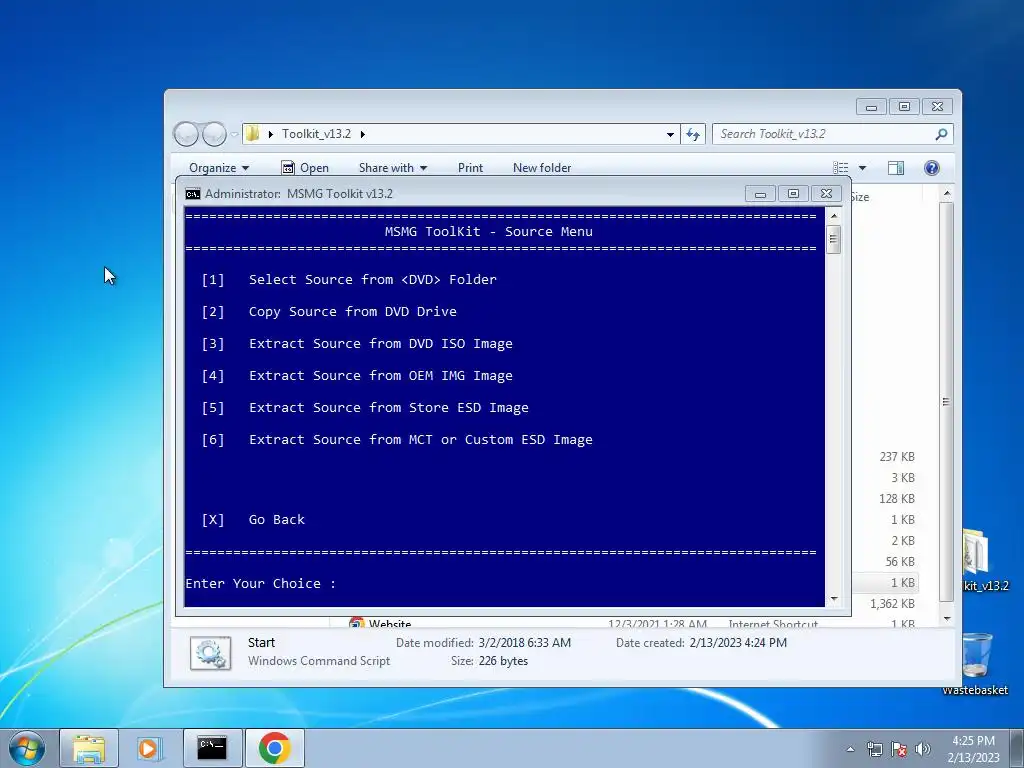
Task: Click Toolkit_v13.2 breadcrumb in address bar
Action: (316, 134)
